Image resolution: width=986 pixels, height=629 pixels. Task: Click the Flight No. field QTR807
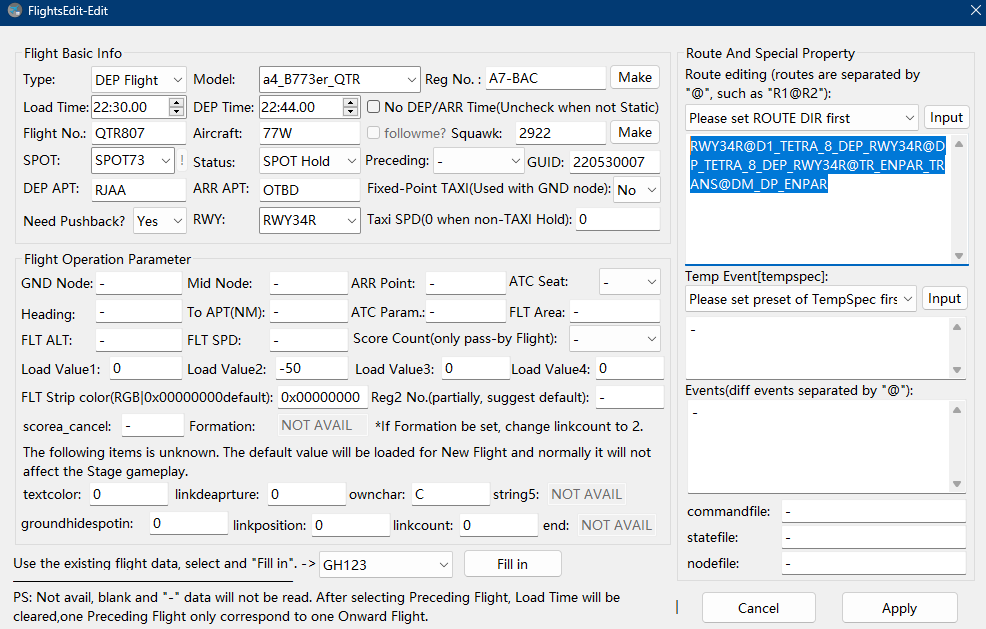(x=138, y=133)
